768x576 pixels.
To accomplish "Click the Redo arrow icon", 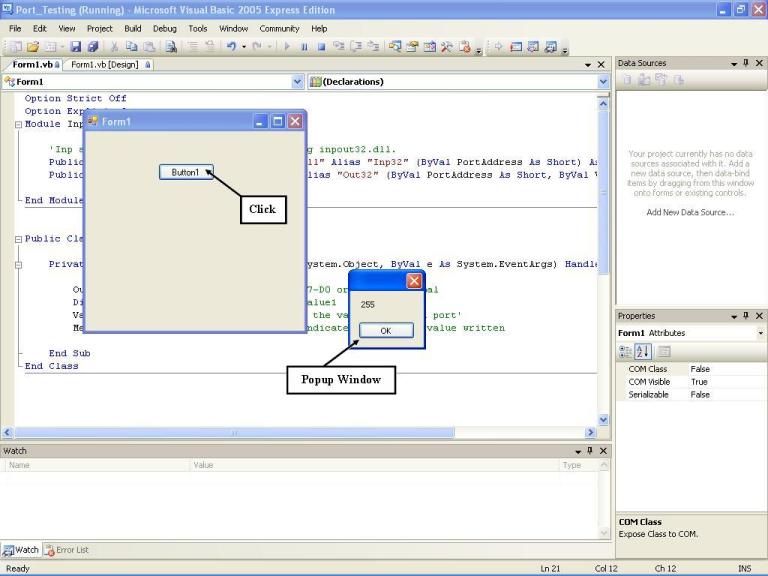I will click(257, 47).
